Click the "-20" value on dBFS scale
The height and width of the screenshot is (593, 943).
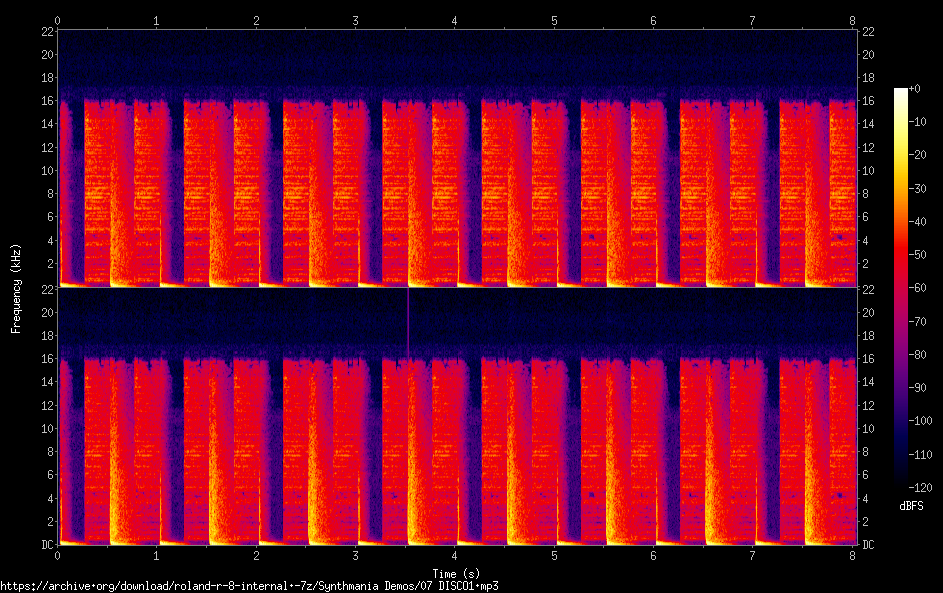(918, 155)
